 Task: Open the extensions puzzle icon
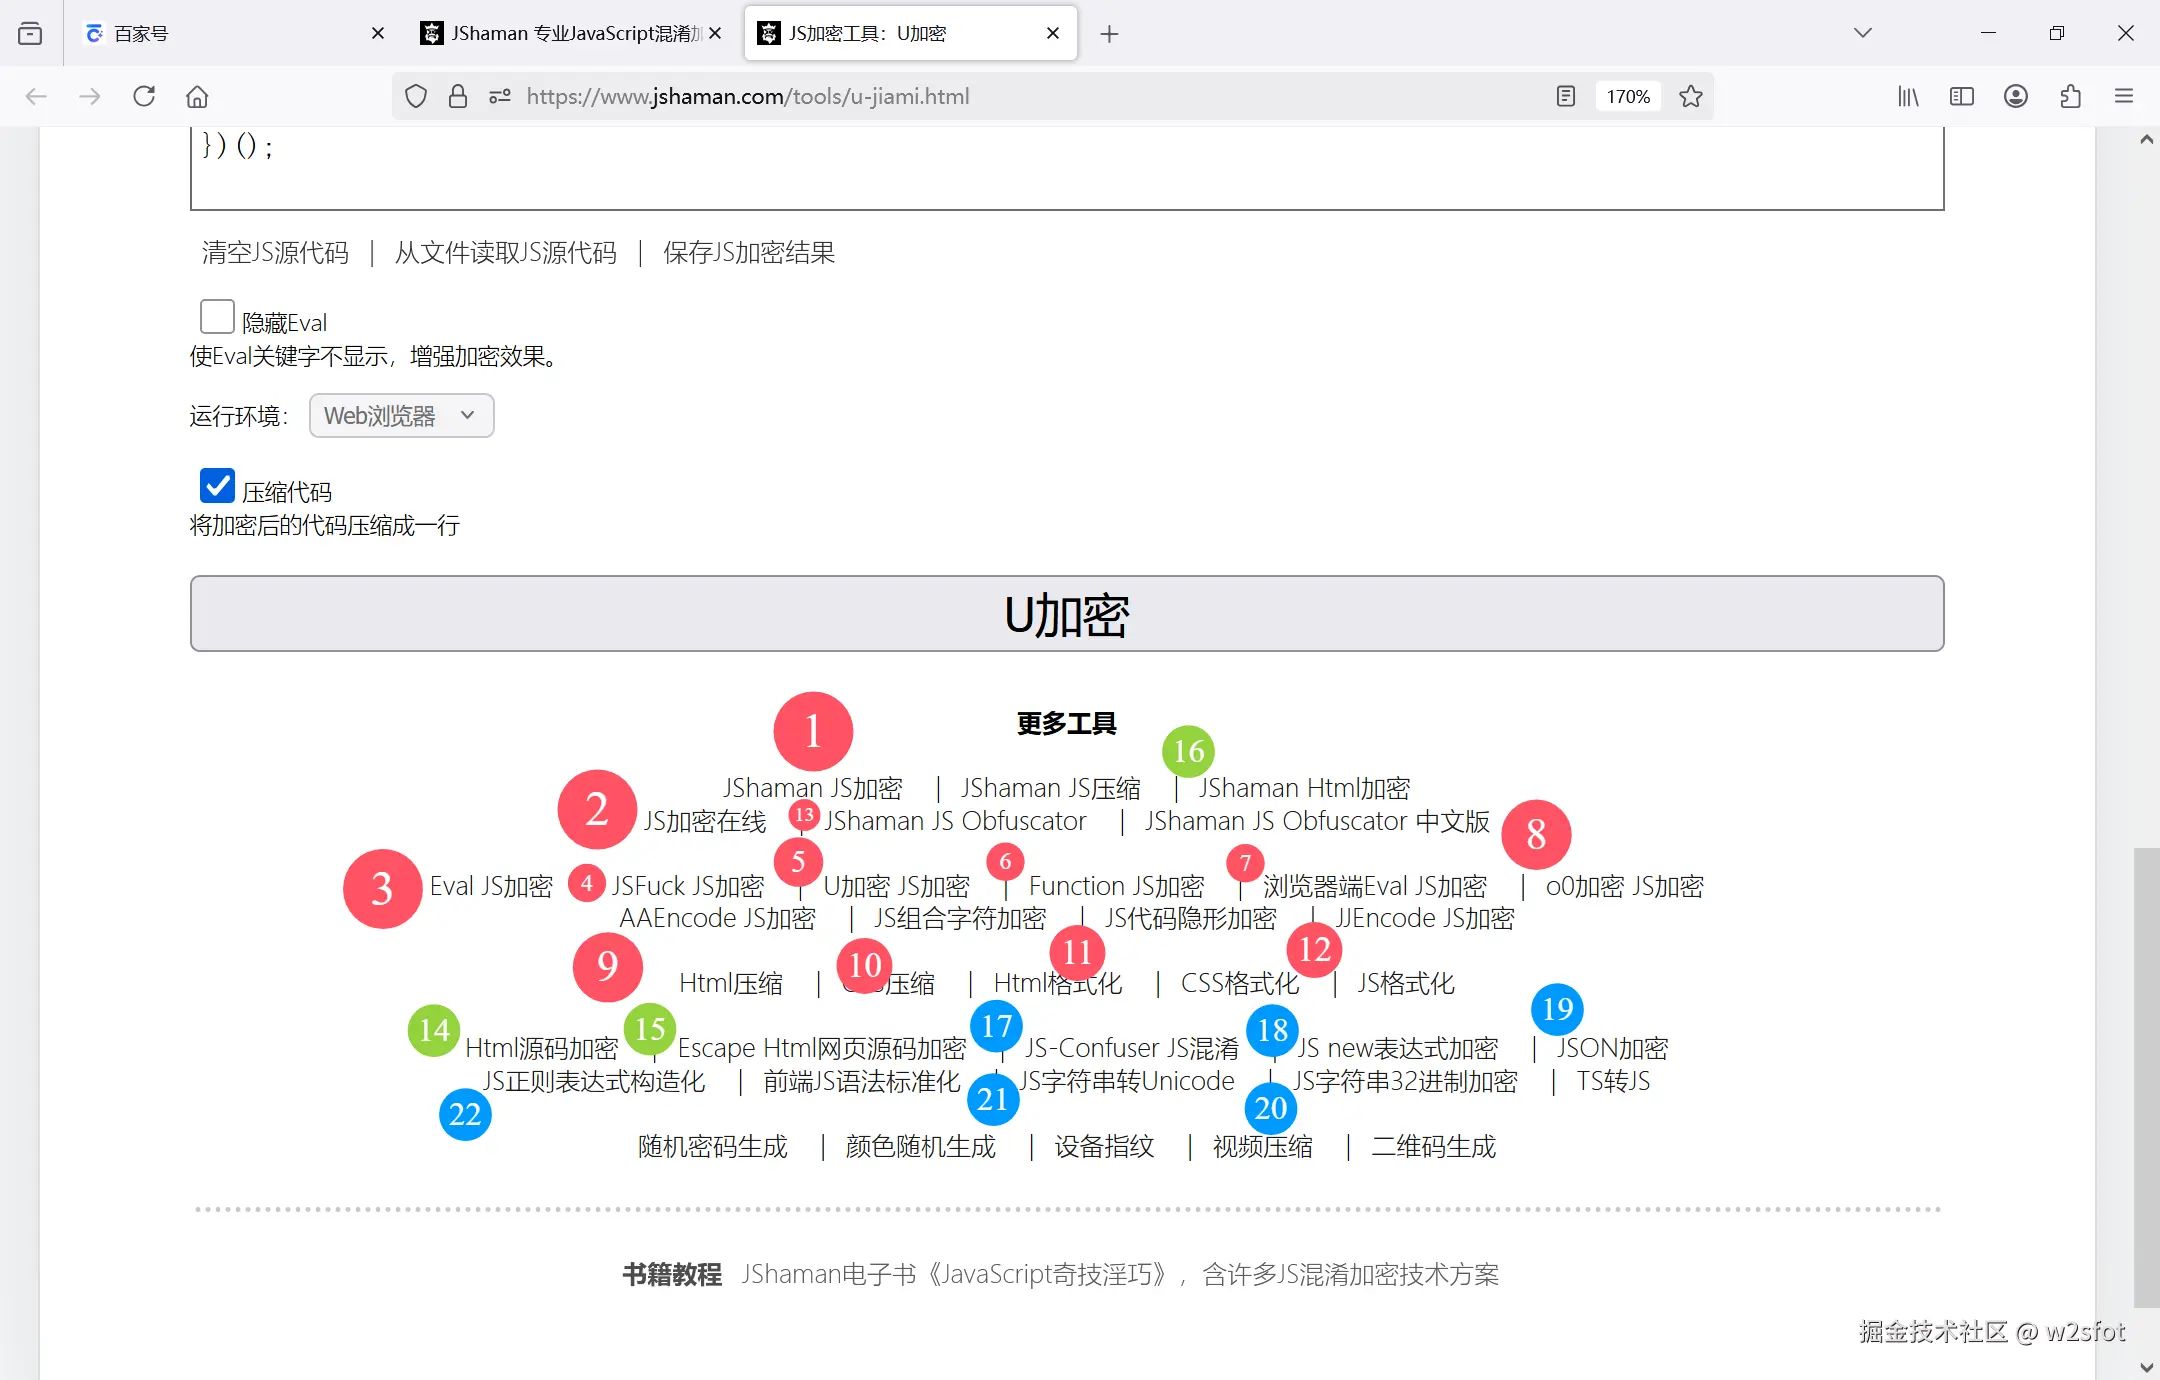click(2070, 96)
